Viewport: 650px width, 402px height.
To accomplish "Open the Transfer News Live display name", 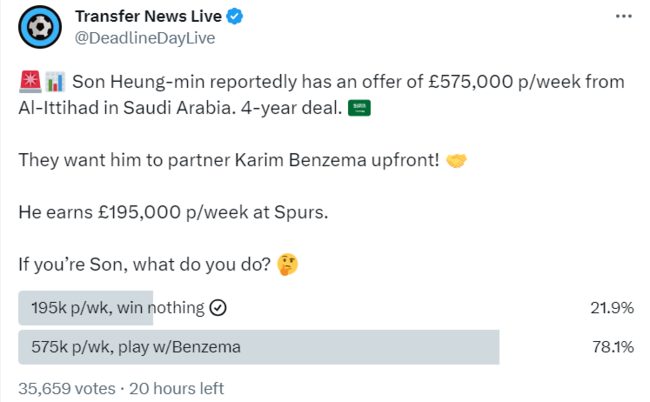I will pos(135,18).
